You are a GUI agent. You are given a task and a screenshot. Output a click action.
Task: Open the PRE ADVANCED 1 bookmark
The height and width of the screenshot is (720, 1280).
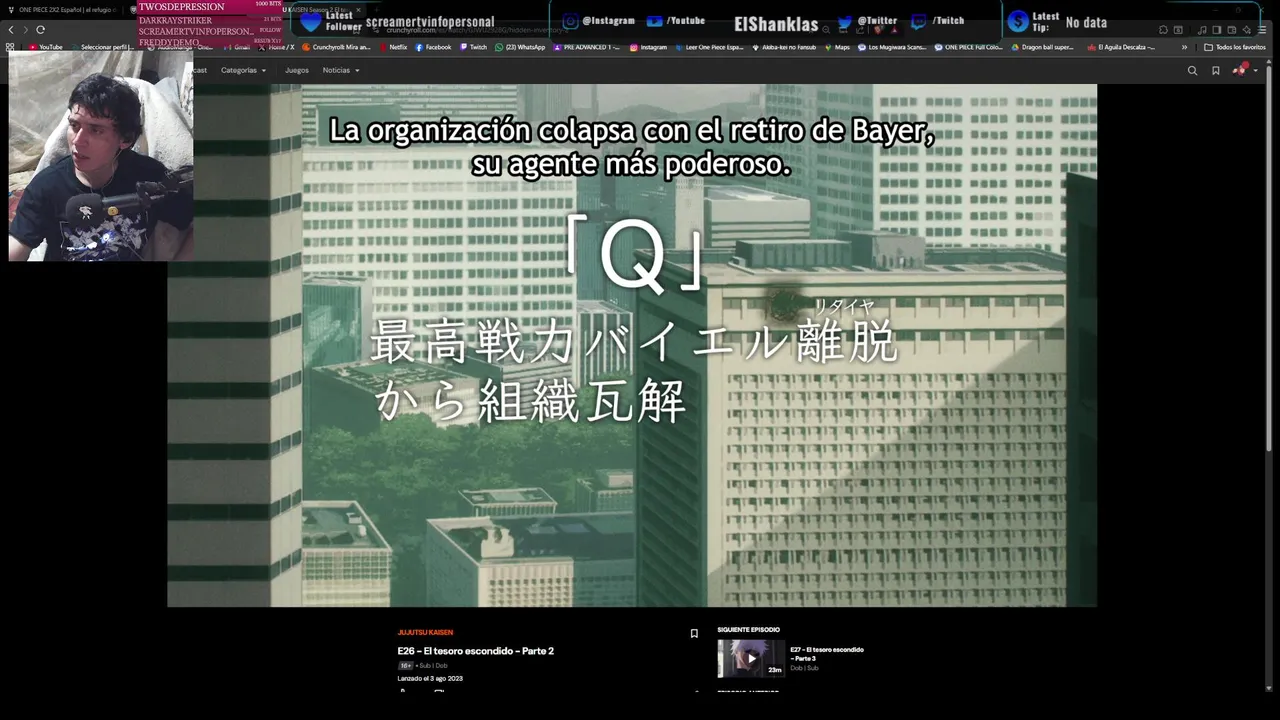(x=587, y=47)
